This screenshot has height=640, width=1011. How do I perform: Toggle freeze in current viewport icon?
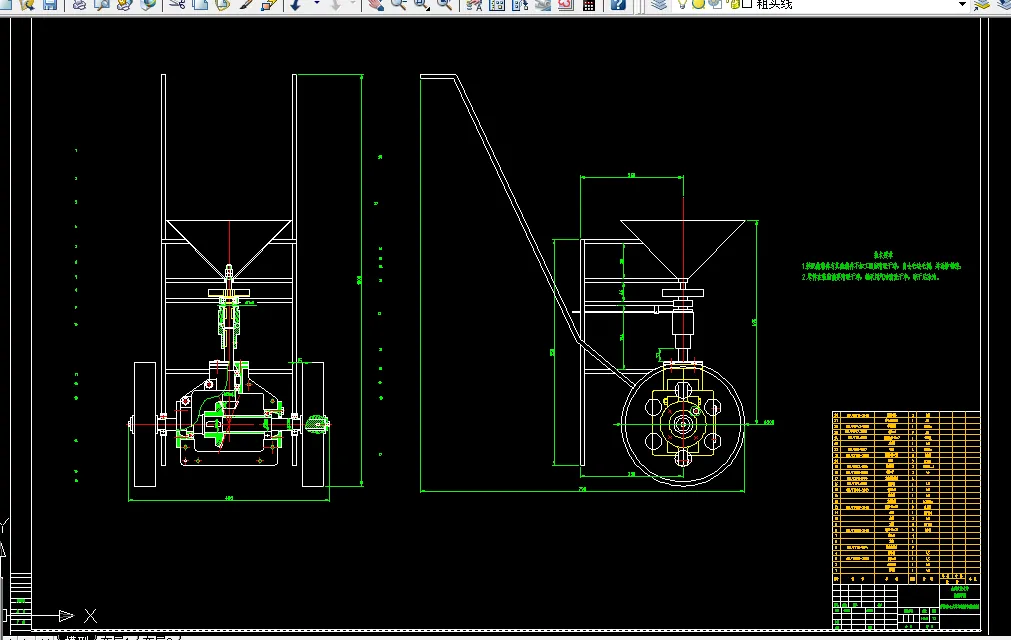tap(714, 3)
